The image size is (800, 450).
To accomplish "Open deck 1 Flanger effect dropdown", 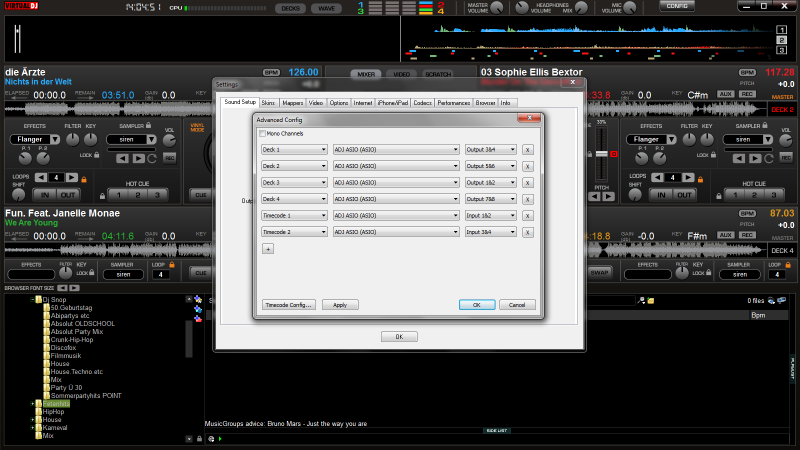I will click(x=55, y=139).
